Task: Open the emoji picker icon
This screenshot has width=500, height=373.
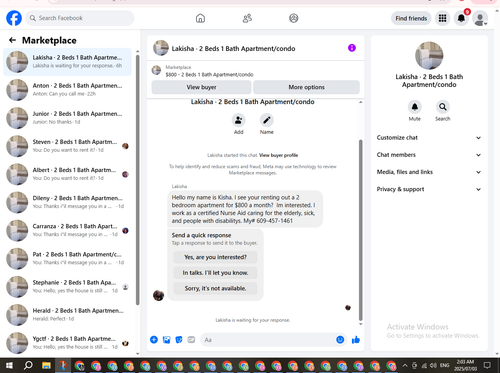Action: point(340,340)
